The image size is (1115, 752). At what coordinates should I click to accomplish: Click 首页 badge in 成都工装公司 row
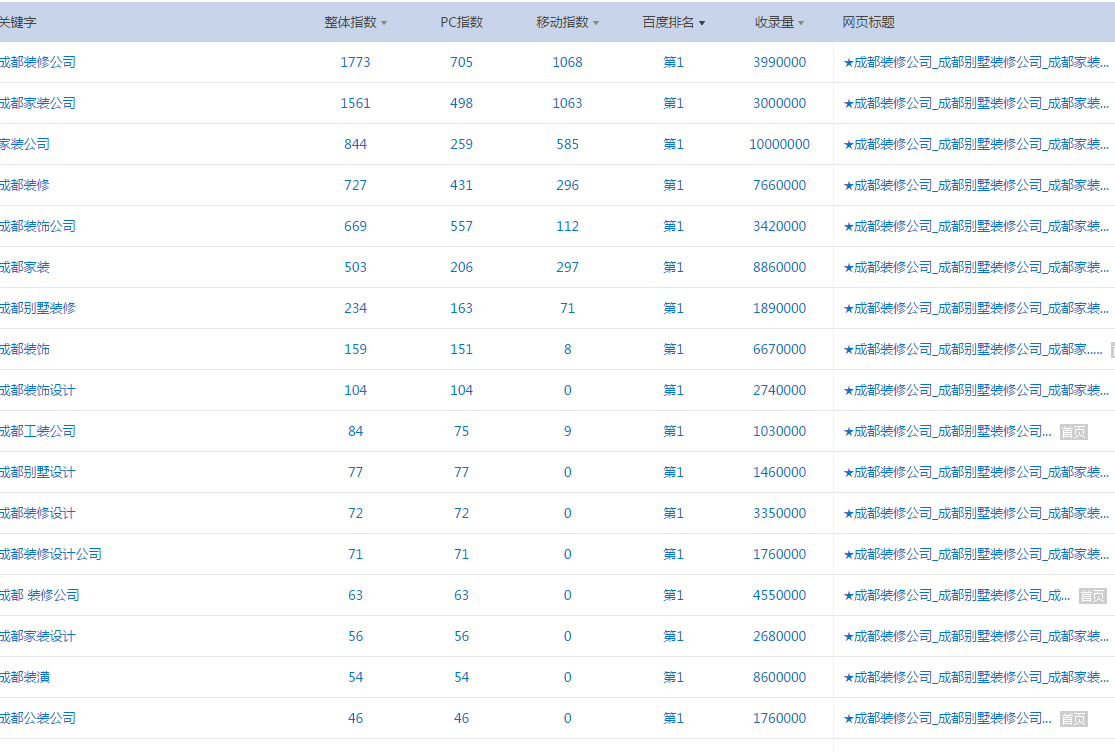1073,432
